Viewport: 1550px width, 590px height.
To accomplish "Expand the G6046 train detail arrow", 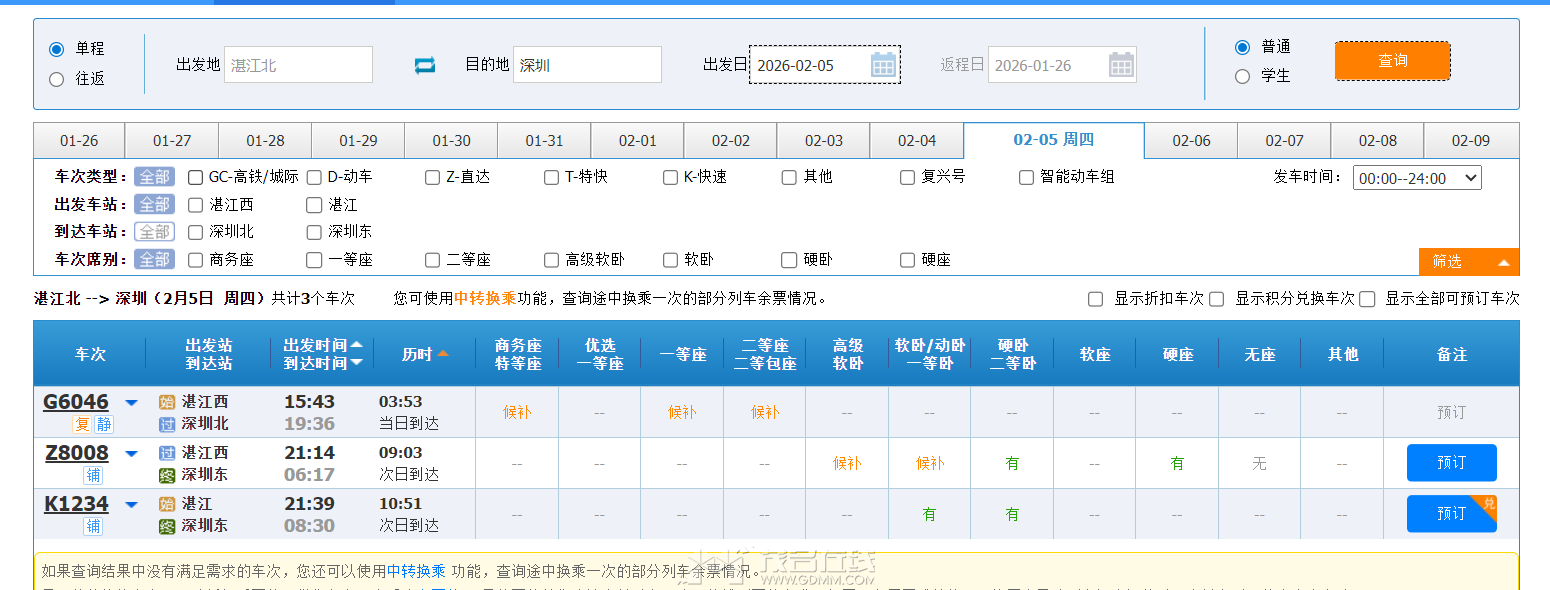I will click(131, 401).
